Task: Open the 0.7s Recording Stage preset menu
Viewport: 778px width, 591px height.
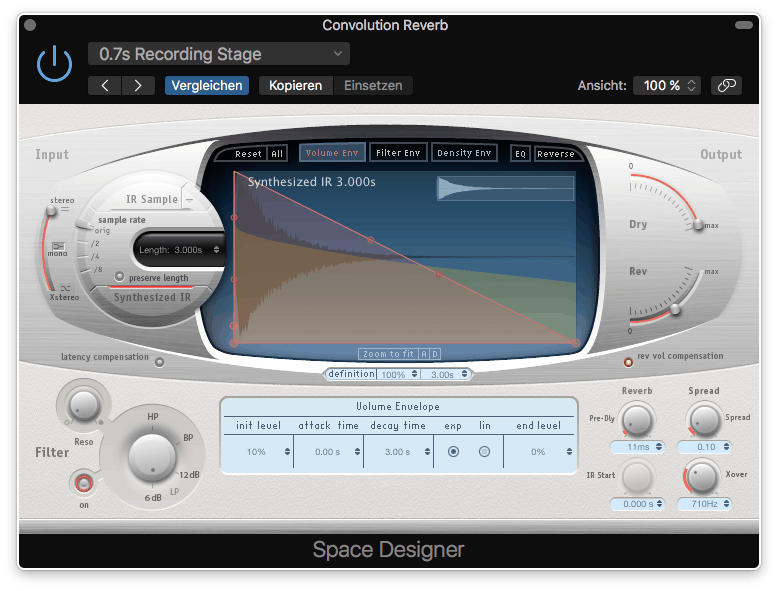Action: coord(219,54)
